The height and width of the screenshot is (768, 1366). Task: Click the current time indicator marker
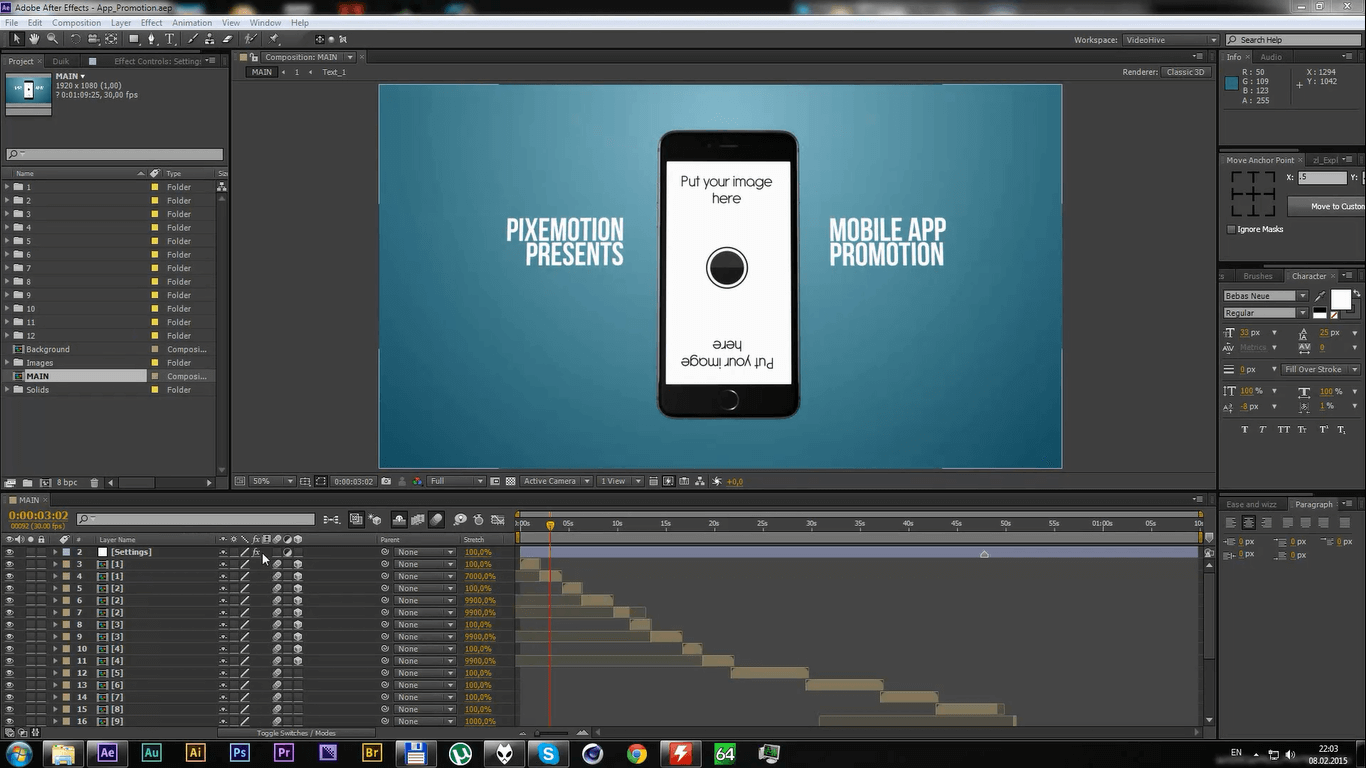(550, 524)
